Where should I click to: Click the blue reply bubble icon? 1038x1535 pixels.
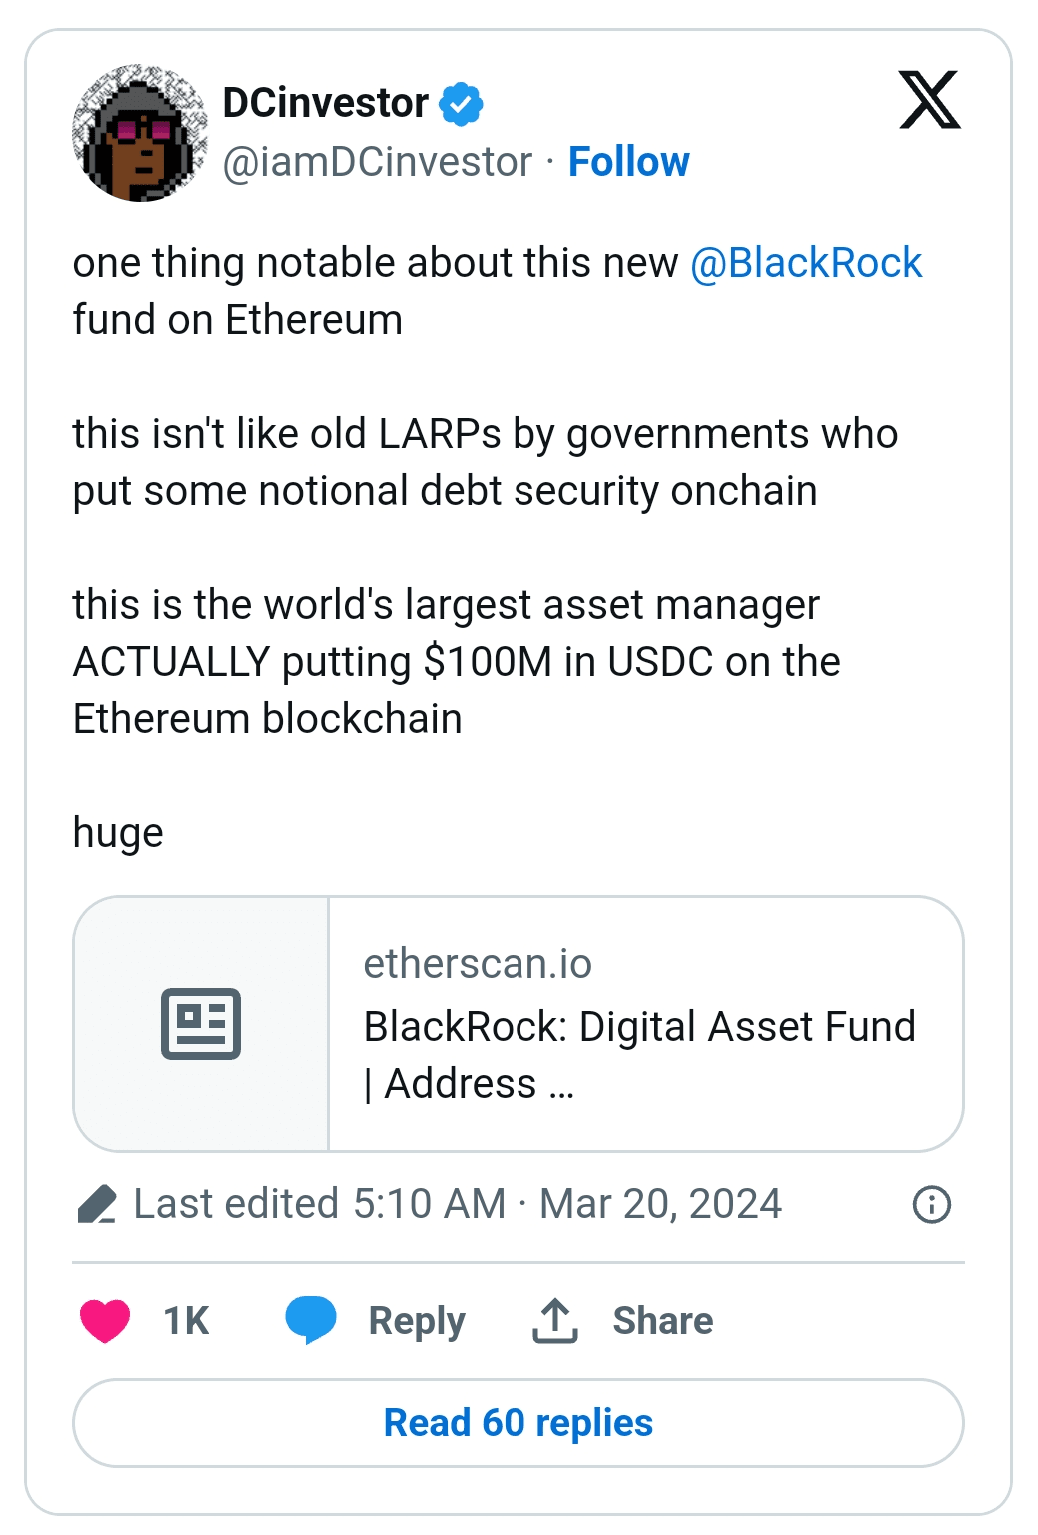pos(311,1320)
